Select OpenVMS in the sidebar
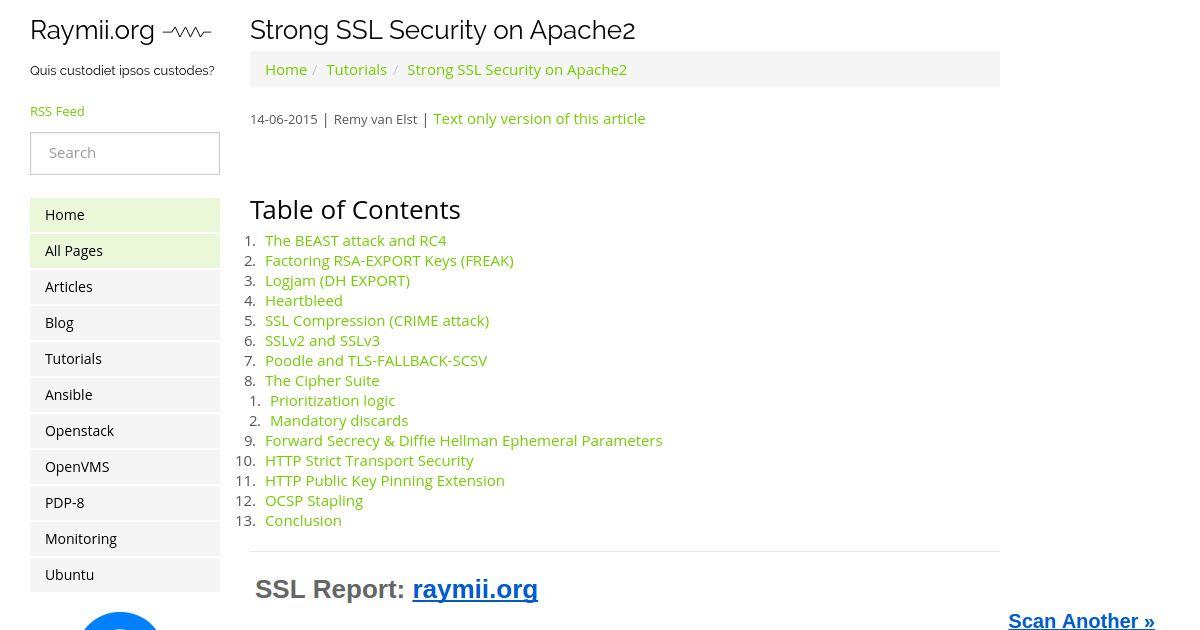This screenshot has width=1200, height=630. tap(125, 467)
